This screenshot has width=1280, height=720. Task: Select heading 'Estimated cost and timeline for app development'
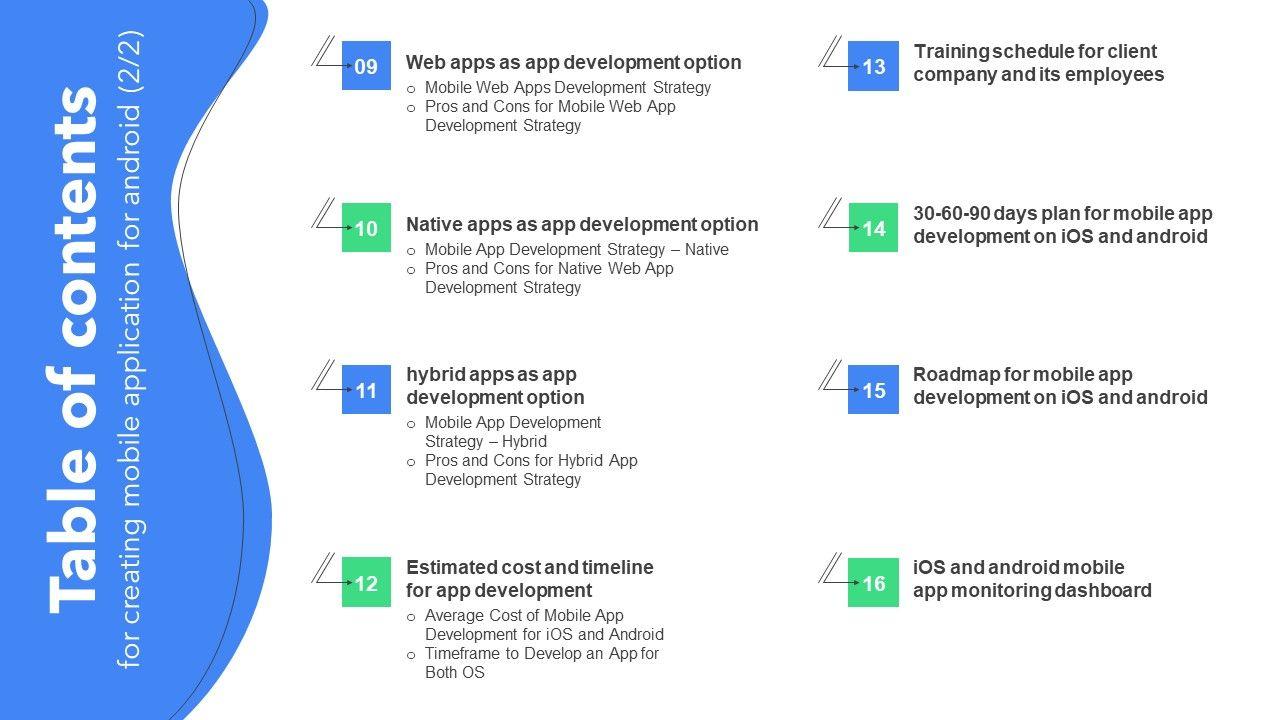(530, 578)
